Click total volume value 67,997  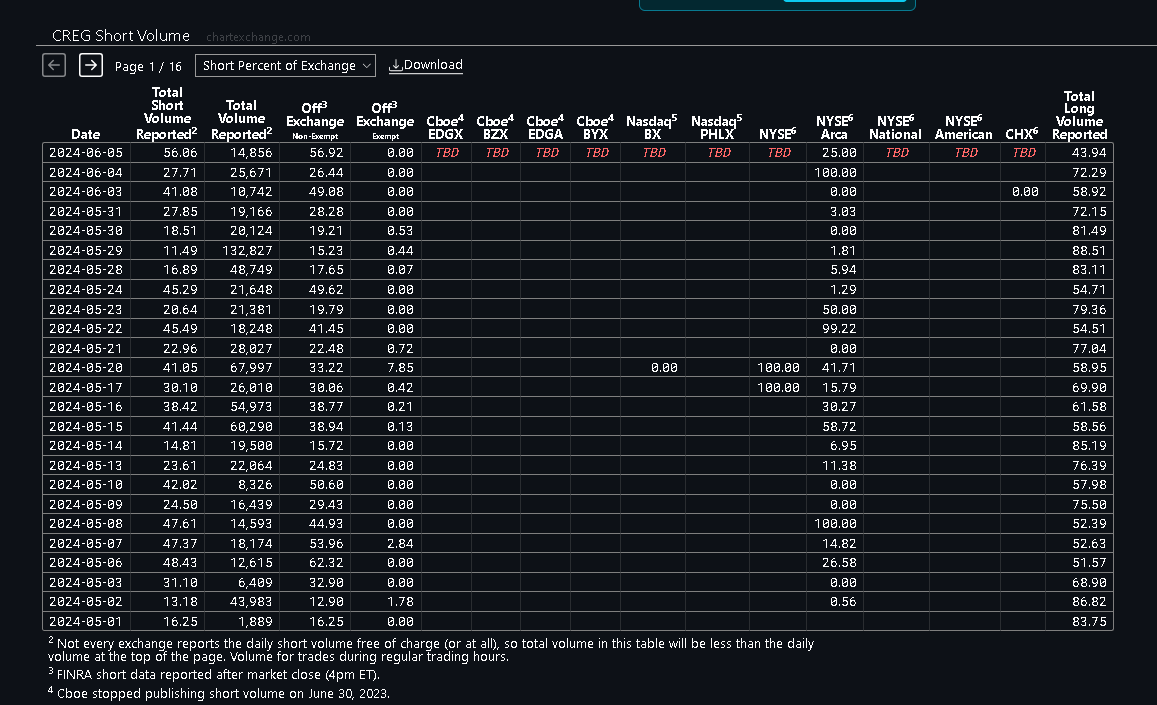[251, 368]
